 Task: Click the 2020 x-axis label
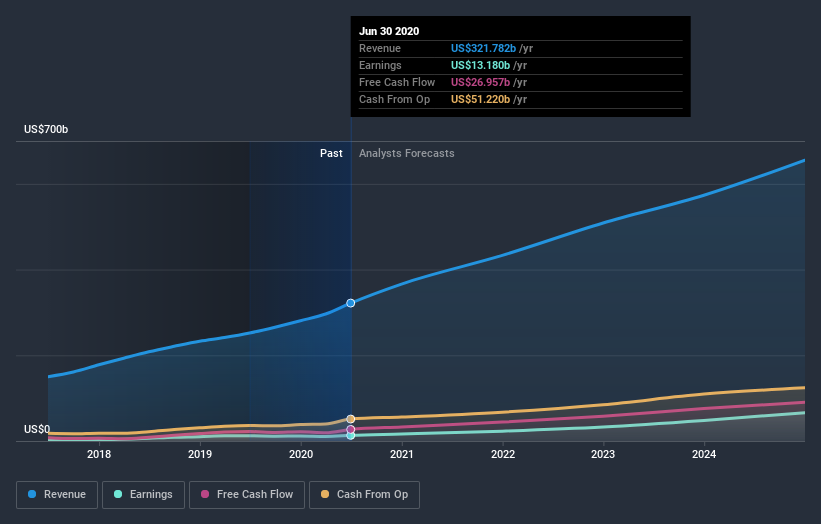point(301,454)
